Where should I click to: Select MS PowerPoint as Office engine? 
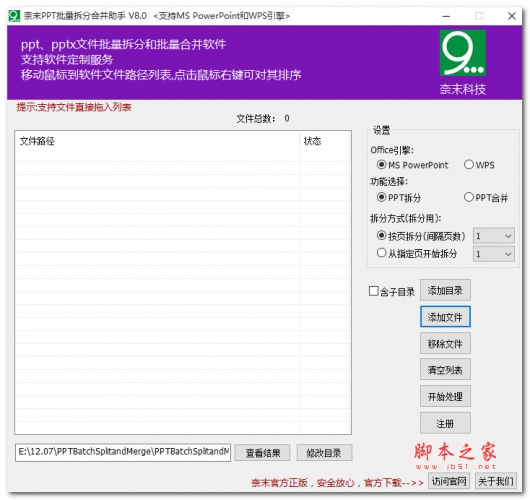point(412,165)
